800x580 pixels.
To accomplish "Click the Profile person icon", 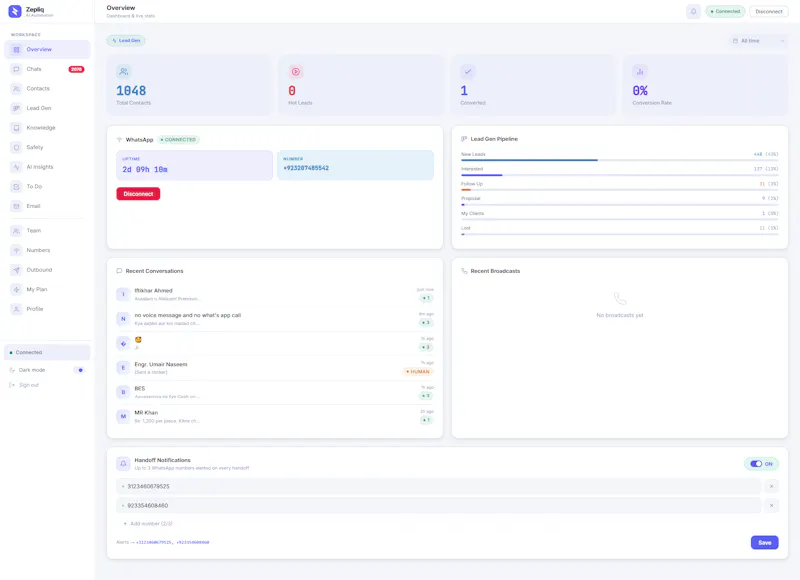I will point(16,309).
